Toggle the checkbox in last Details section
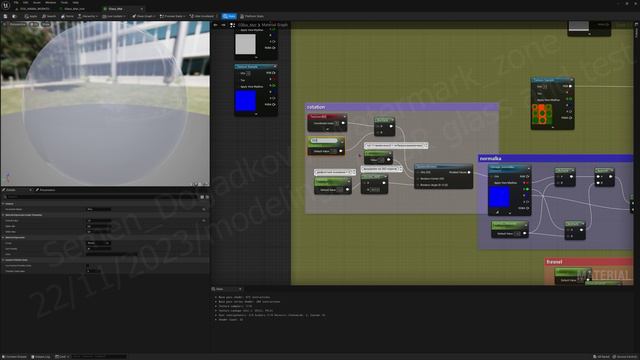This screenshot has width=640, height=360. click(x=88, y=265)
